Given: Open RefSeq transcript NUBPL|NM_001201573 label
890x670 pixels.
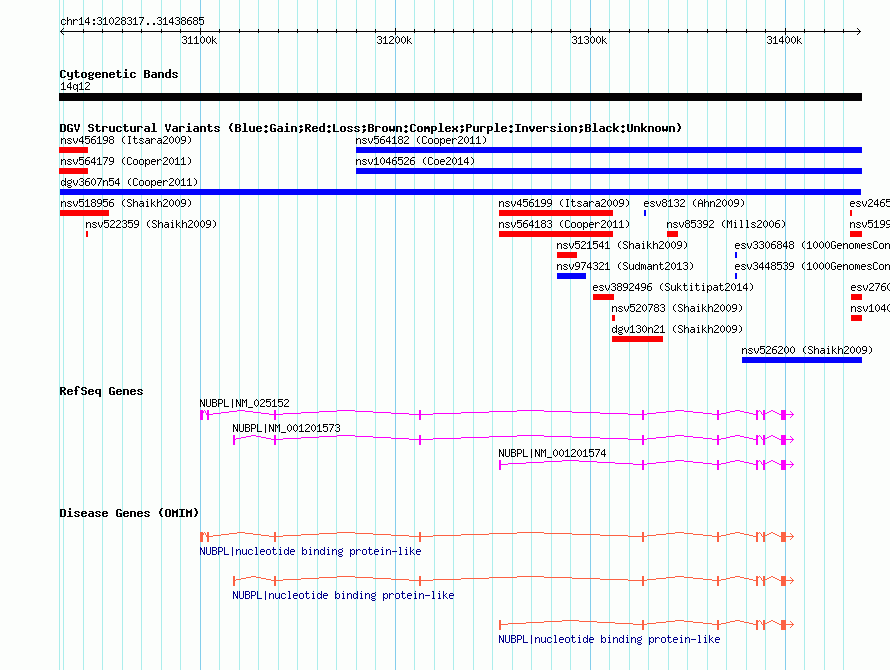Looking at the screenshot, I should click(x=286, y=428).
